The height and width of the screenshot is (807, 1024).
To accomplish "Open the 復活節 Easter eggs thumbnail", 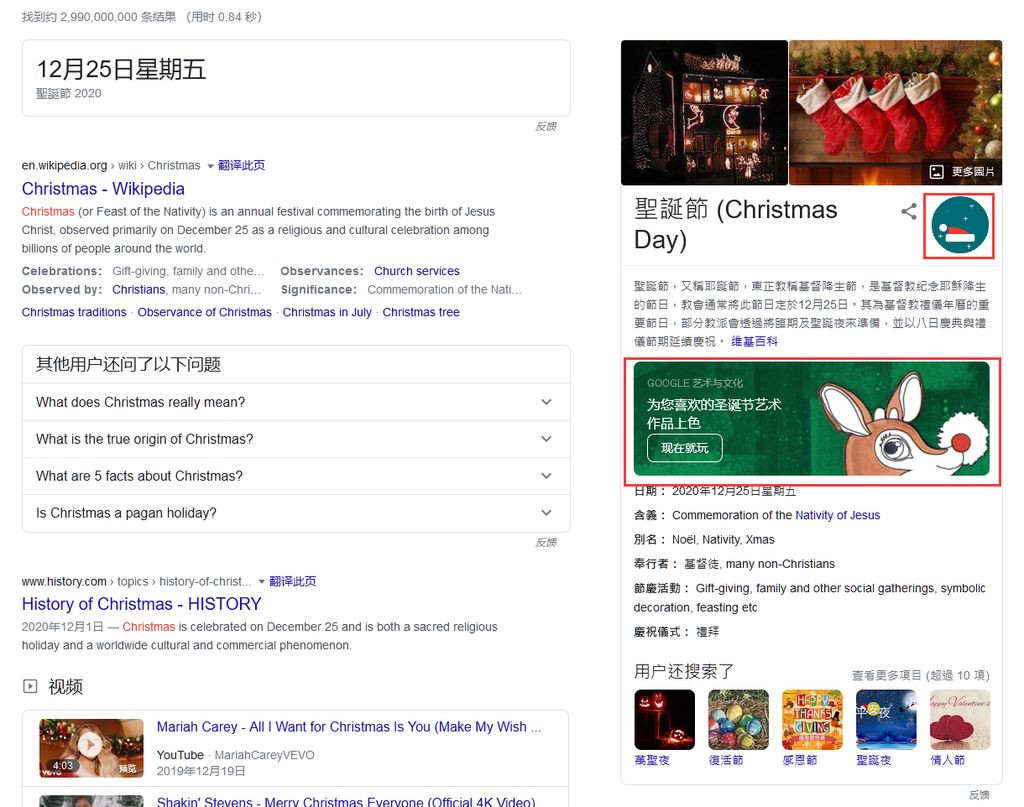I will pyautogui.click(x=738, y=720).
